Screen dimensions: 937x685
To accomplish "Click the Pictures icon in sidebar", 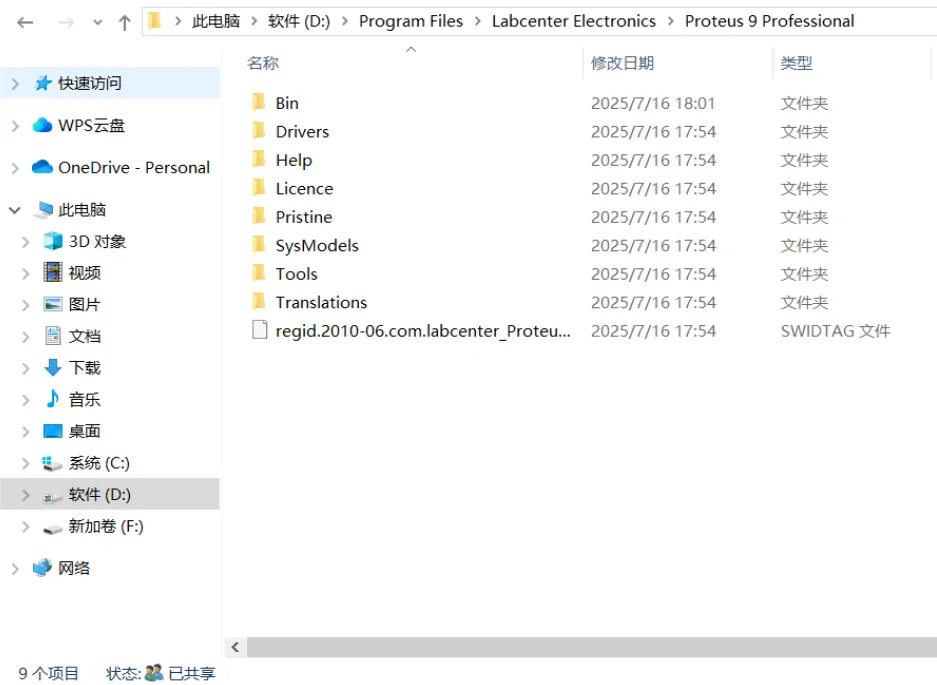I will point(53,304).
